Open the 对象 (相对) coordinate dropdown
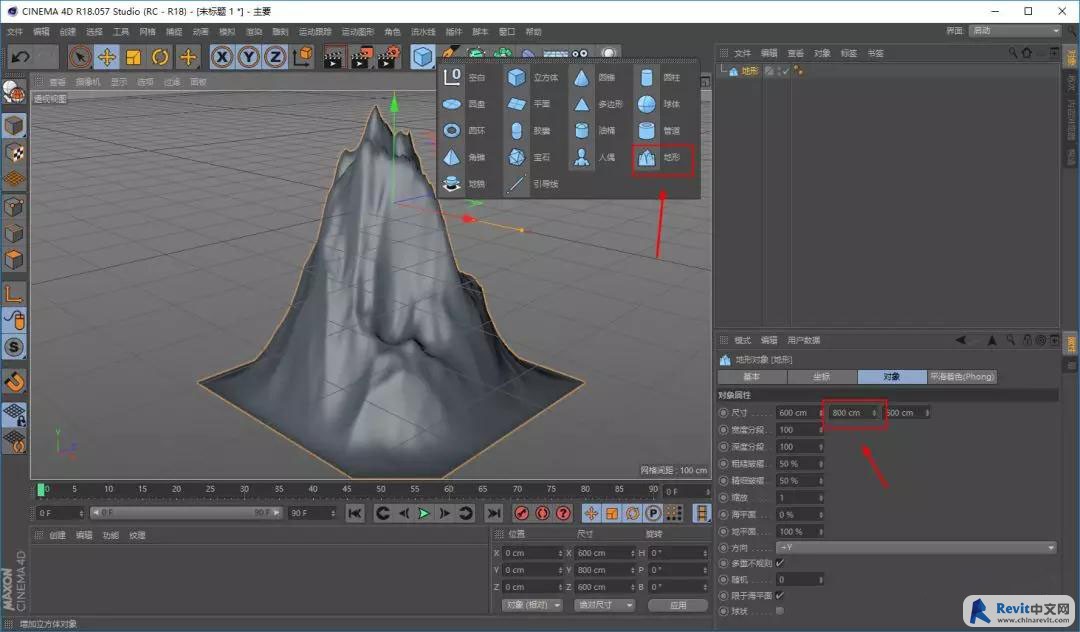The height and width of the screenshot is (632, 1080). pyautogui.click(x=532, y=604)
